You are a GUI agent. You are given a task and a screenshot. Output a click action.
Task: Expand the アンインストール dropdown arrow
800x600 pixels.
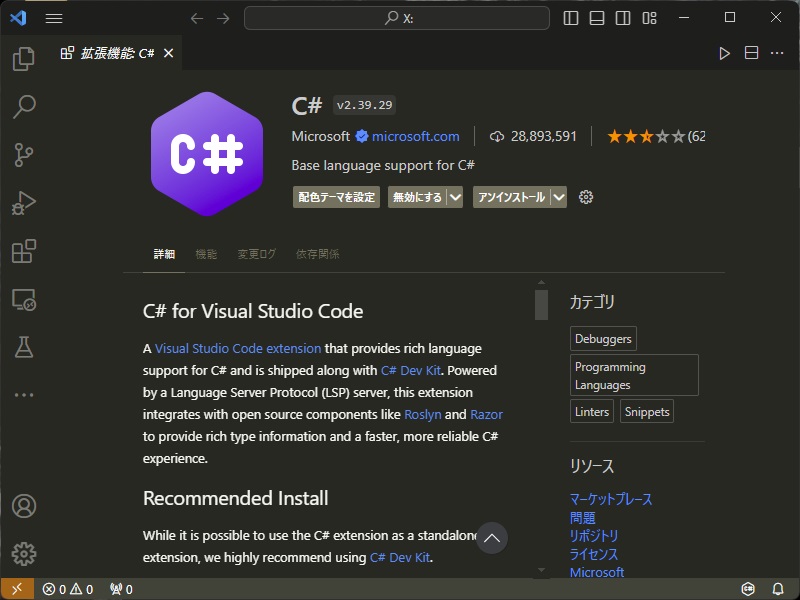coord(559,197)
